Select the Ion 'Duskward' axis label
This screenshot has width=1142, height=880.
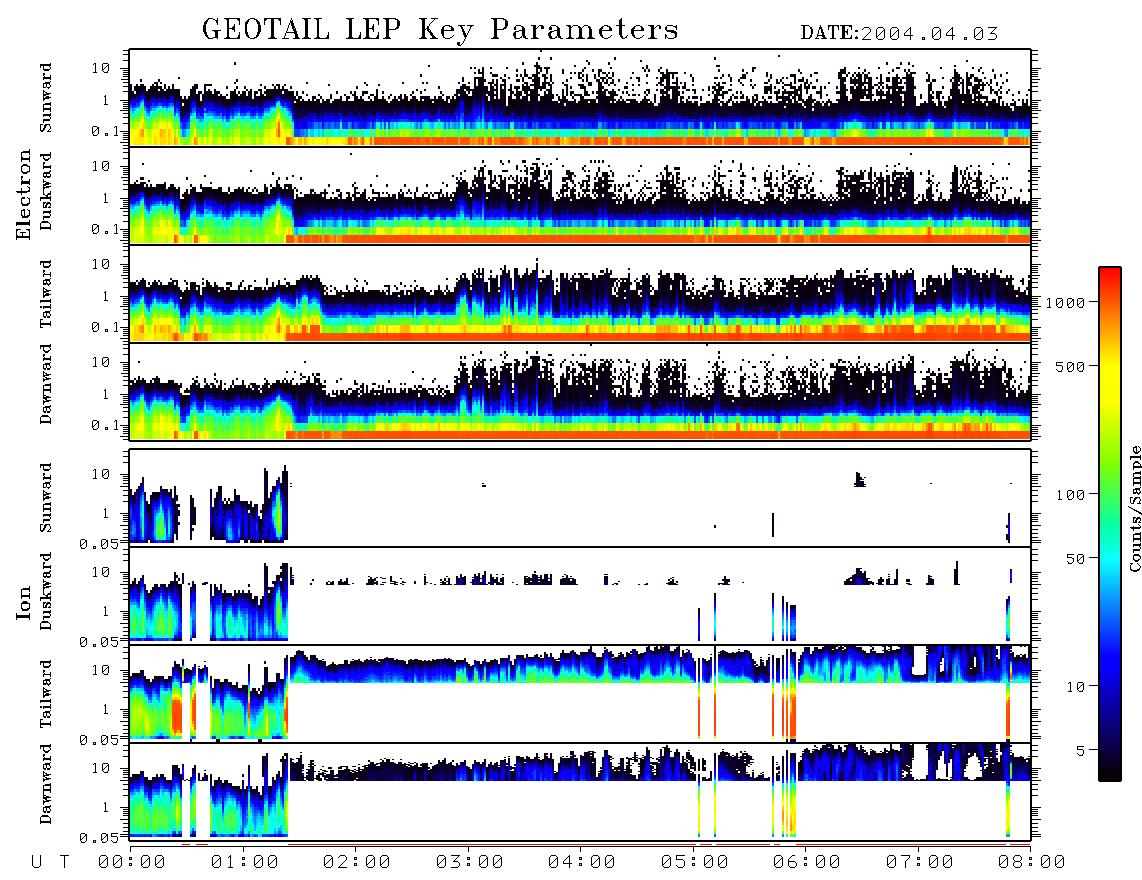(x=46, y=591)
